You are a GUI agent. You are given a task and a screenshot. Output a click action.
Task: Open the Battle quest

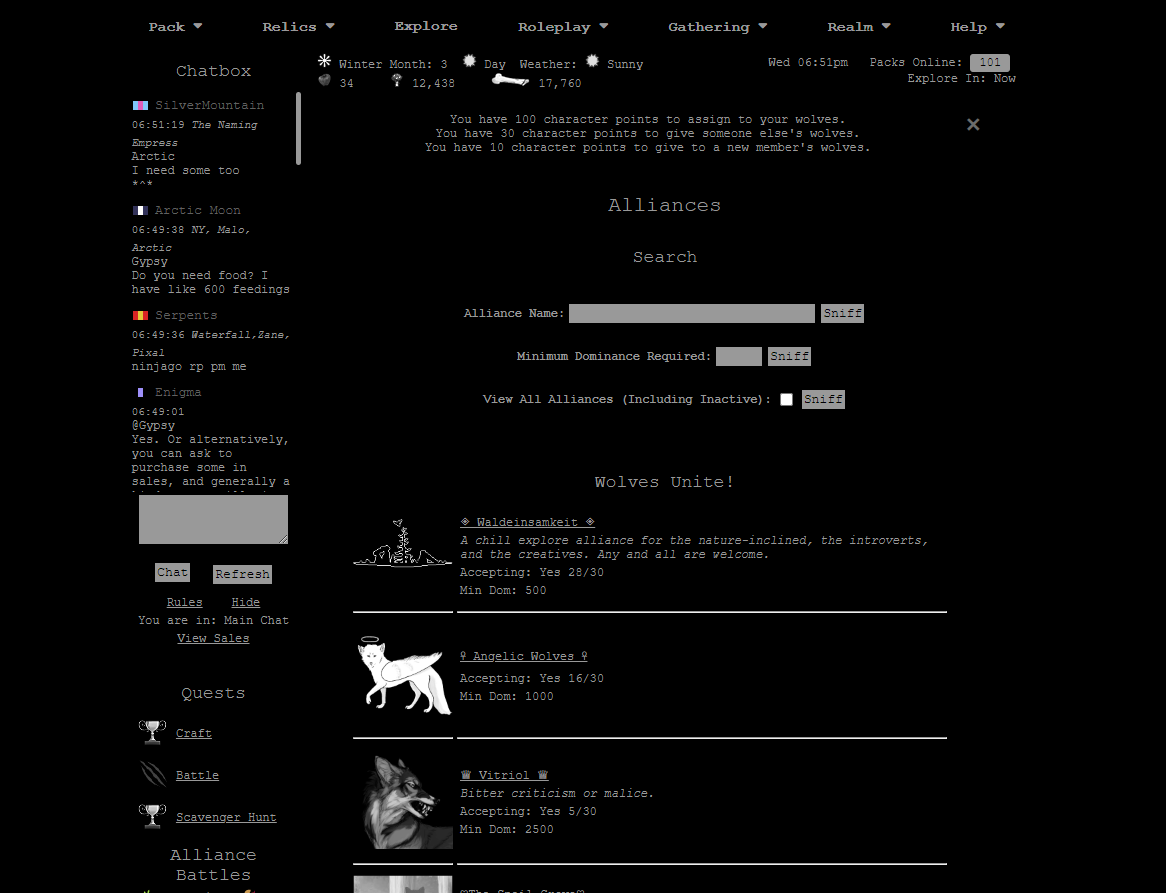click(x=197, y=776)
